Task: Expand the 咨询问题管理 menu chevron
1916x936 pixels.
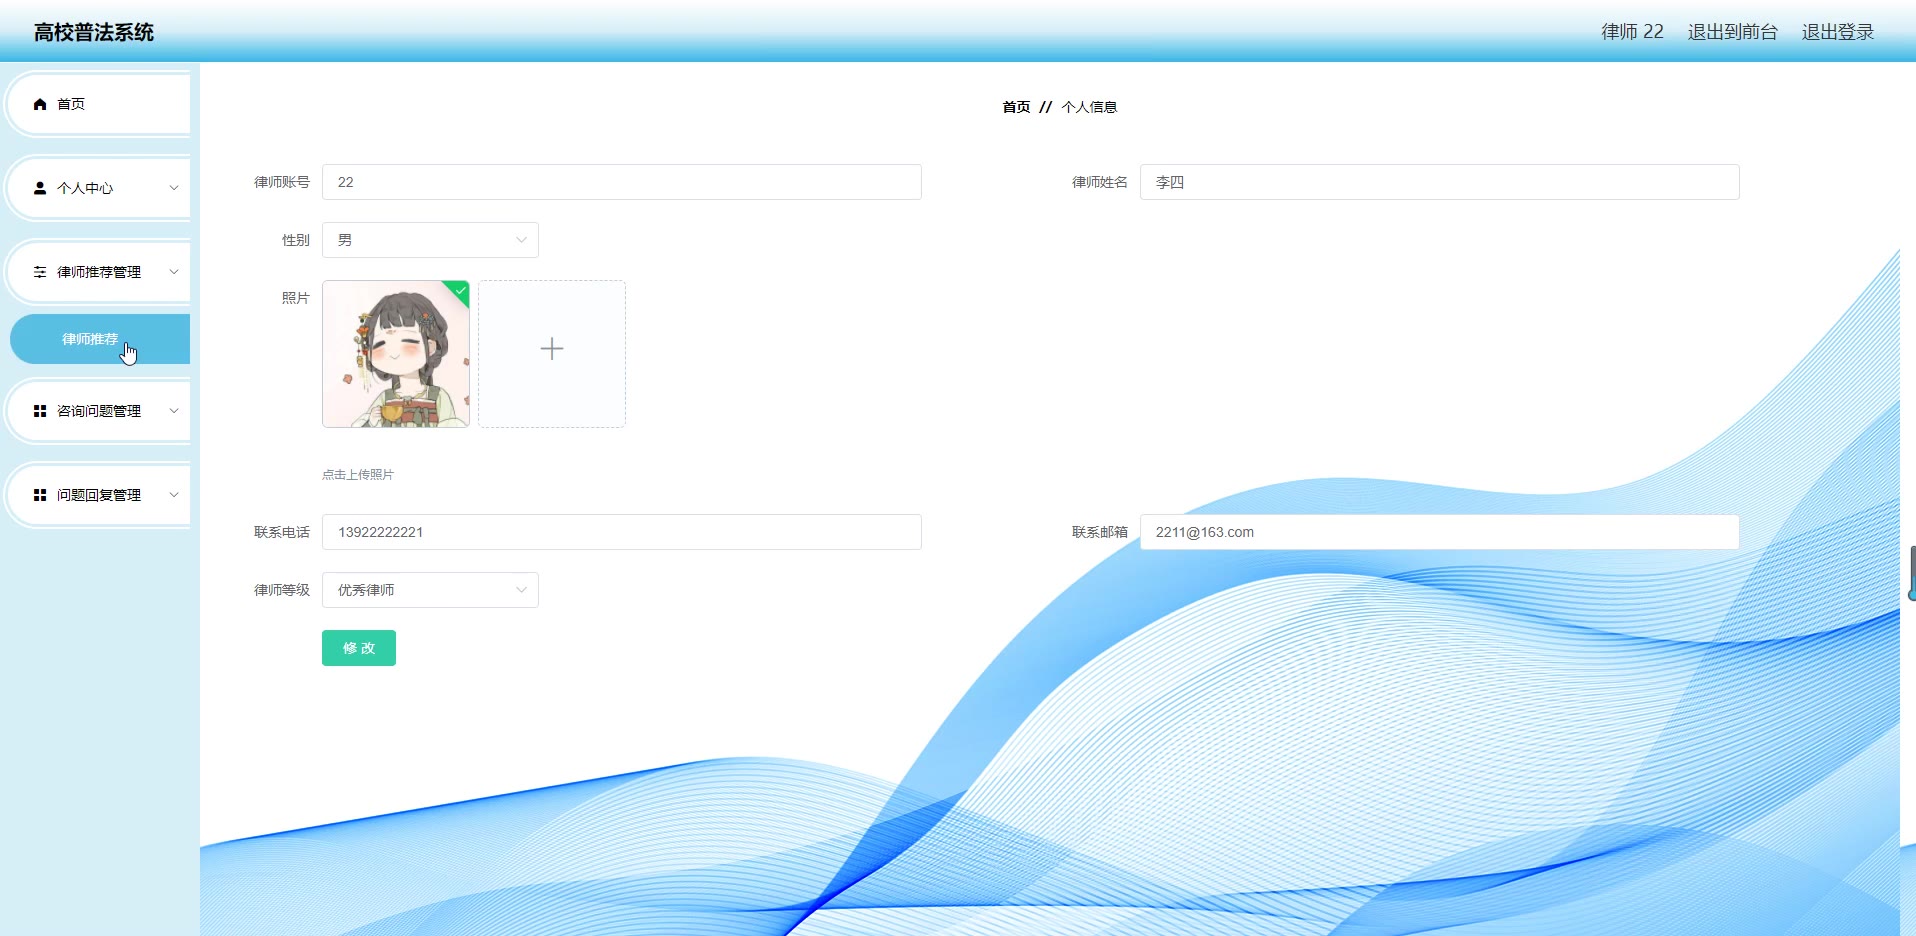Action: (174, 411)
